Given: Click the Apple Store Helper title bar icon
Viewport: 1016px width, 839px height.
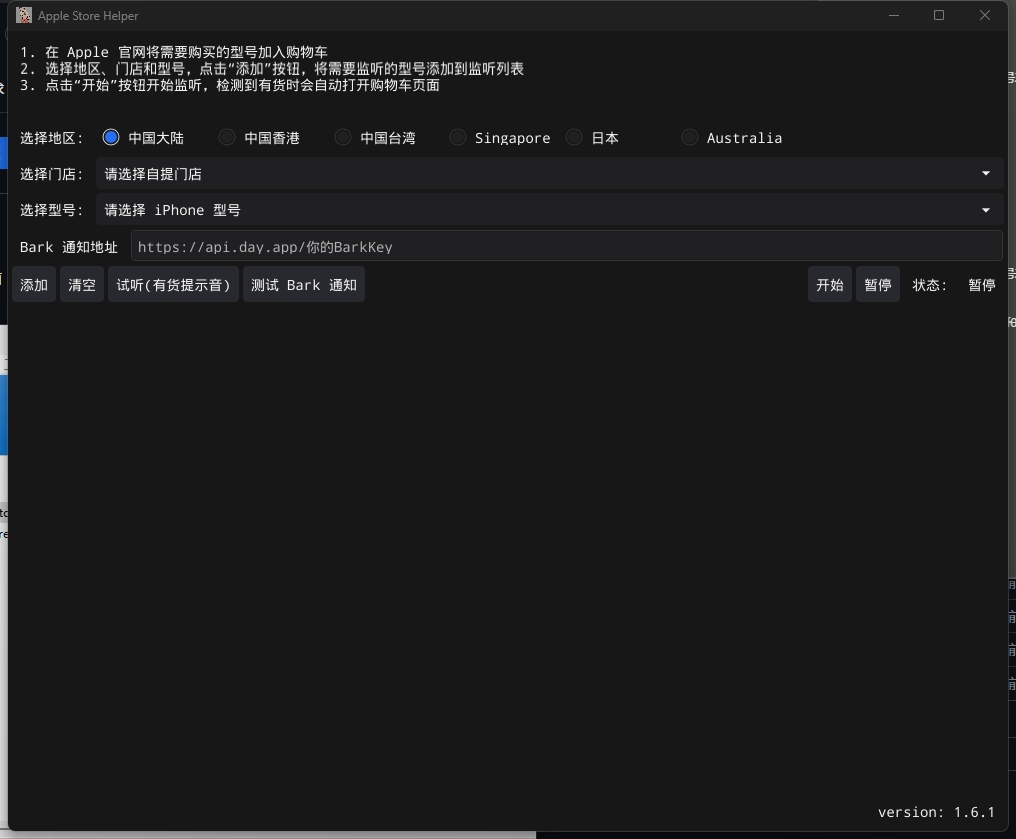Looking at the screenshot, I should tap(22, 15).
